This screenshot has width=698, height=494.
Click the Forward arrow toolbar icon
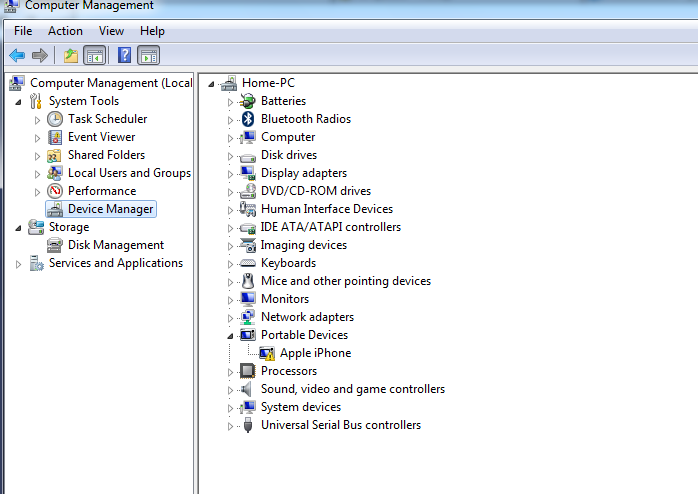point(40,56)
